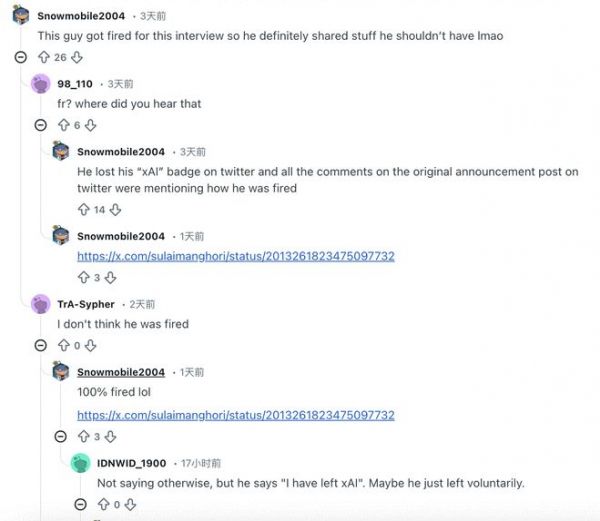
Task: Upvote 98_110's "fr? where did you hear that" comment
Action: click(63, 125)
